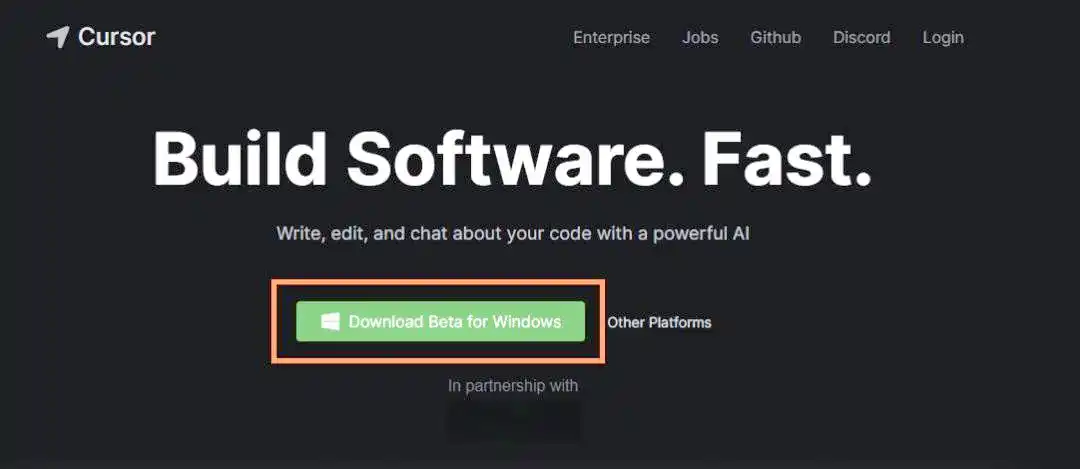Select the Other Platforms link

point(659,323)
